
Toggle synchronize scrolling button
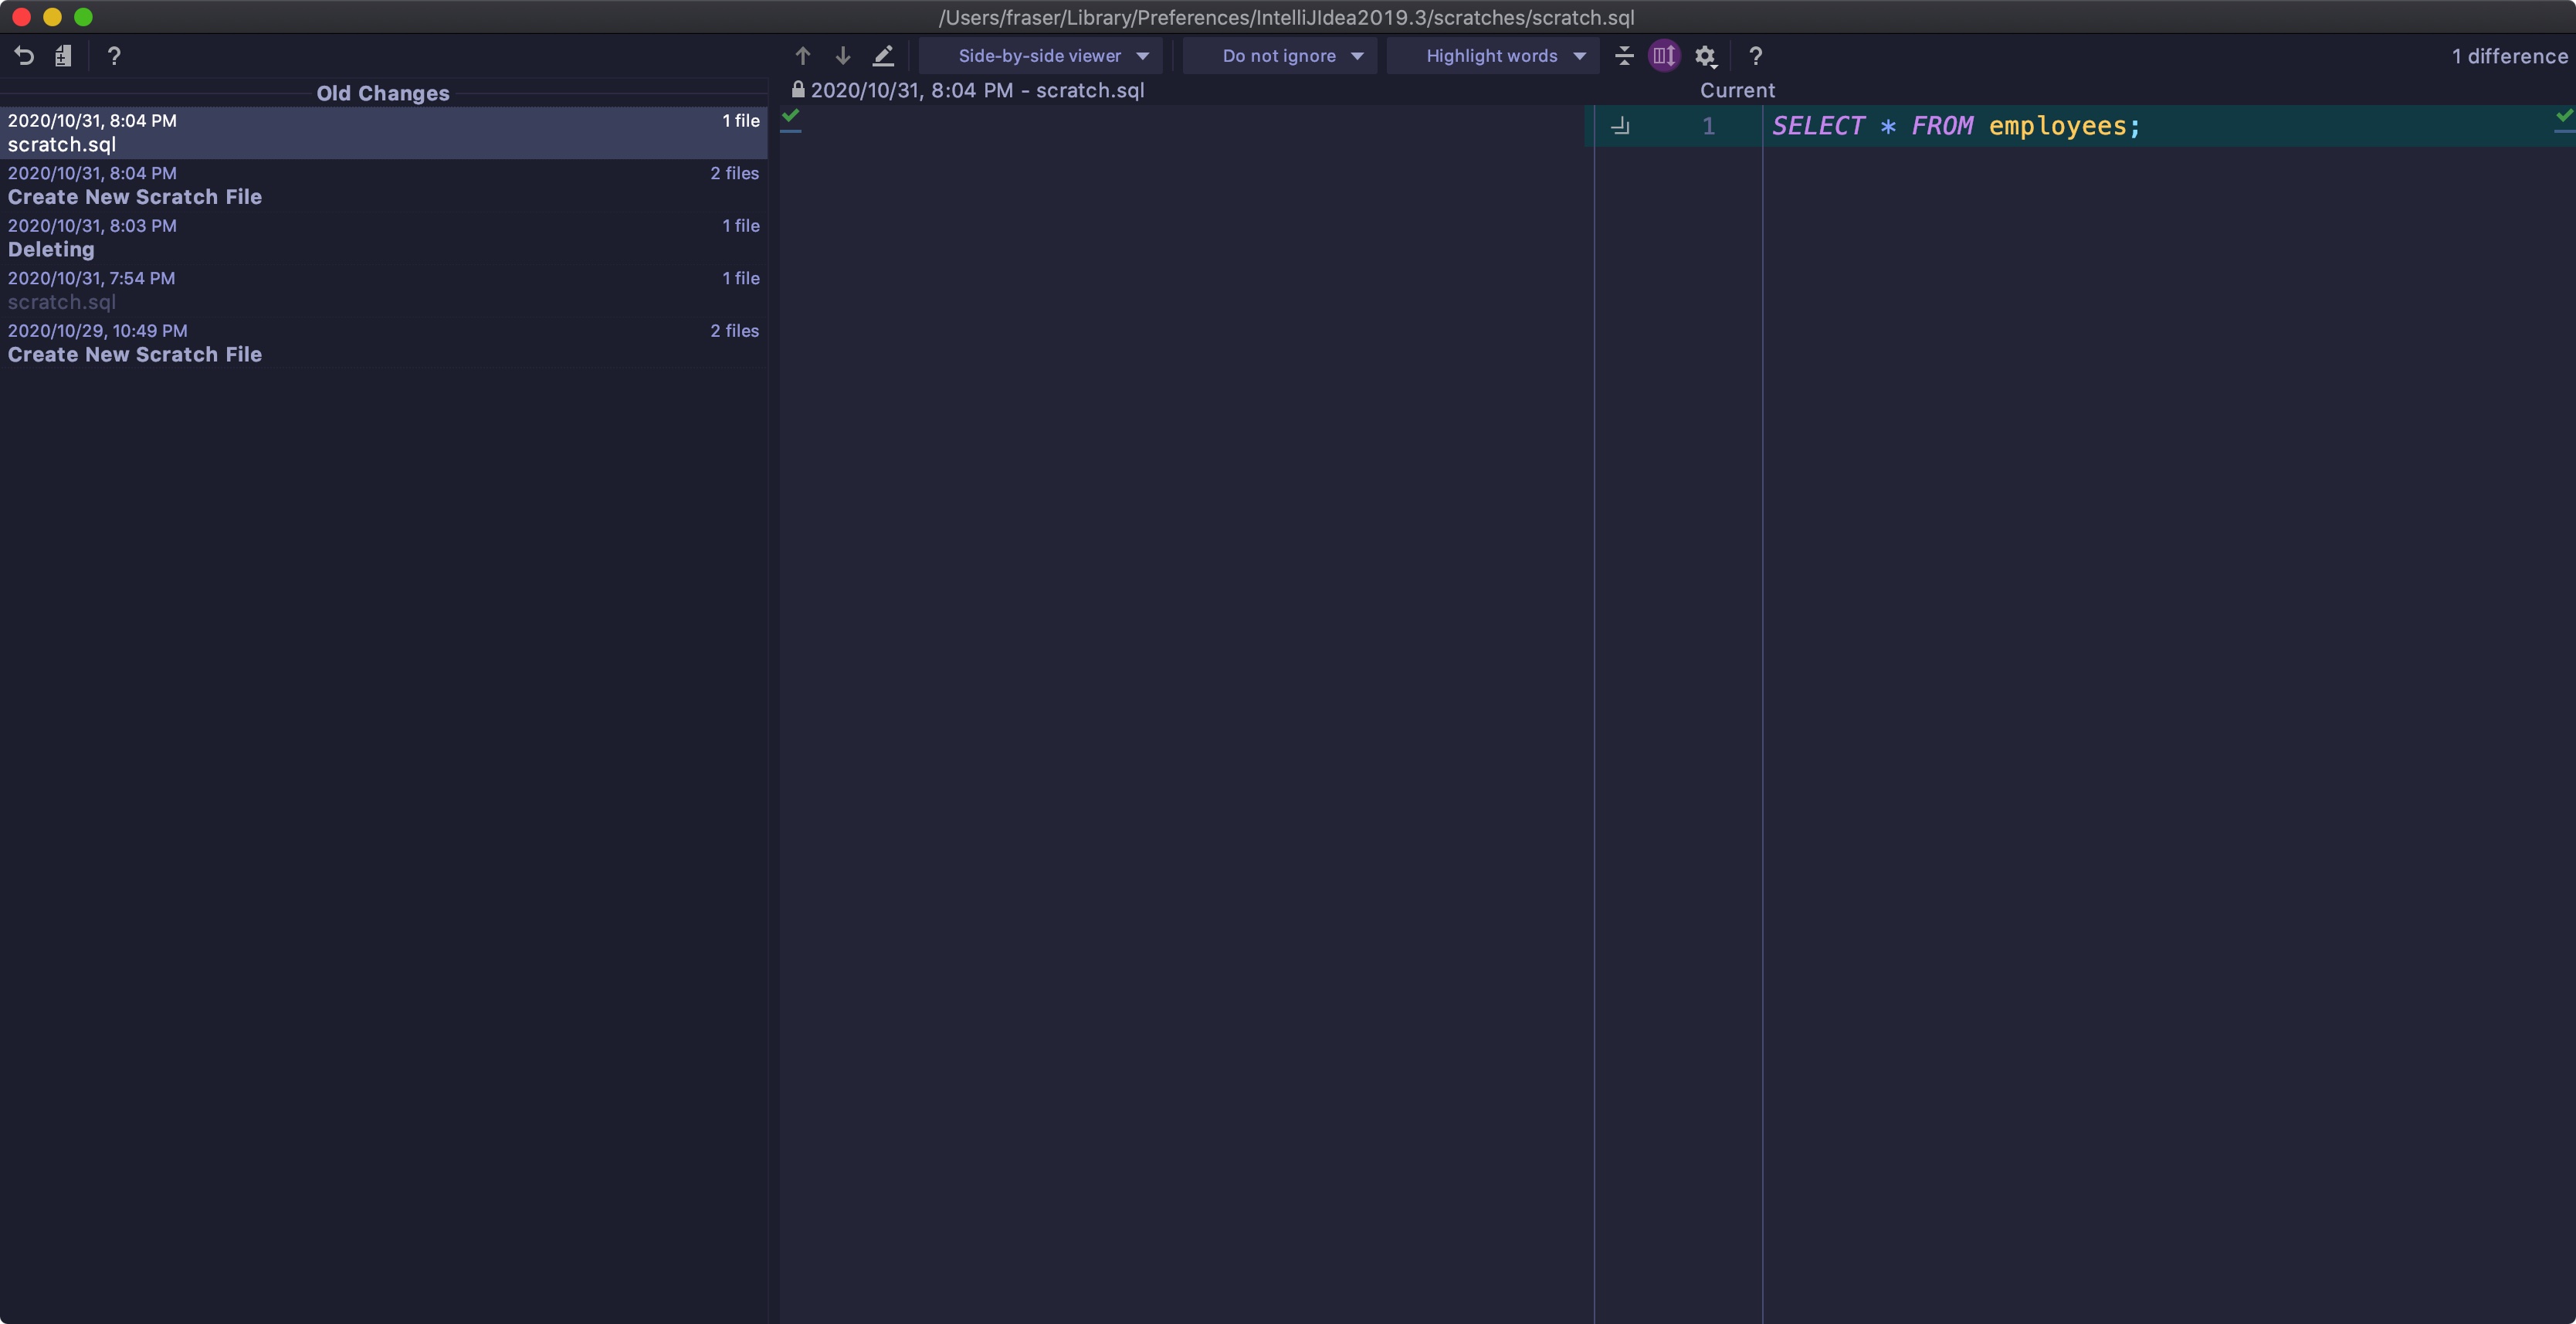[1664, 56]
